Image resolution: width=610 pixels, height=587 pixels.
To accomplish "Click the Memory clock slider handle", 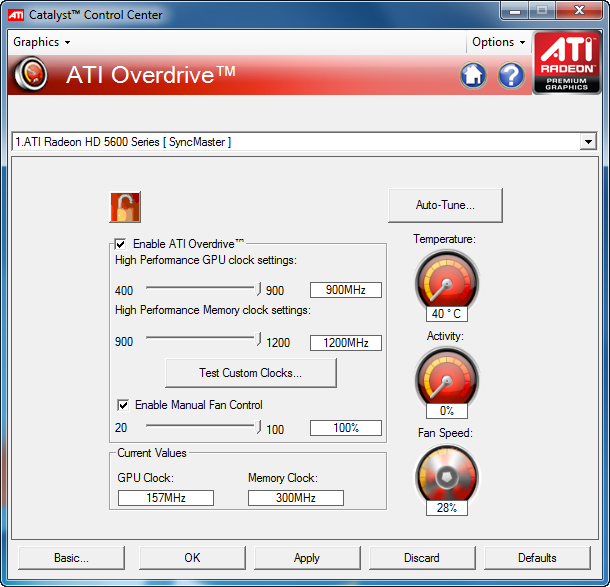I will [258, 339].
